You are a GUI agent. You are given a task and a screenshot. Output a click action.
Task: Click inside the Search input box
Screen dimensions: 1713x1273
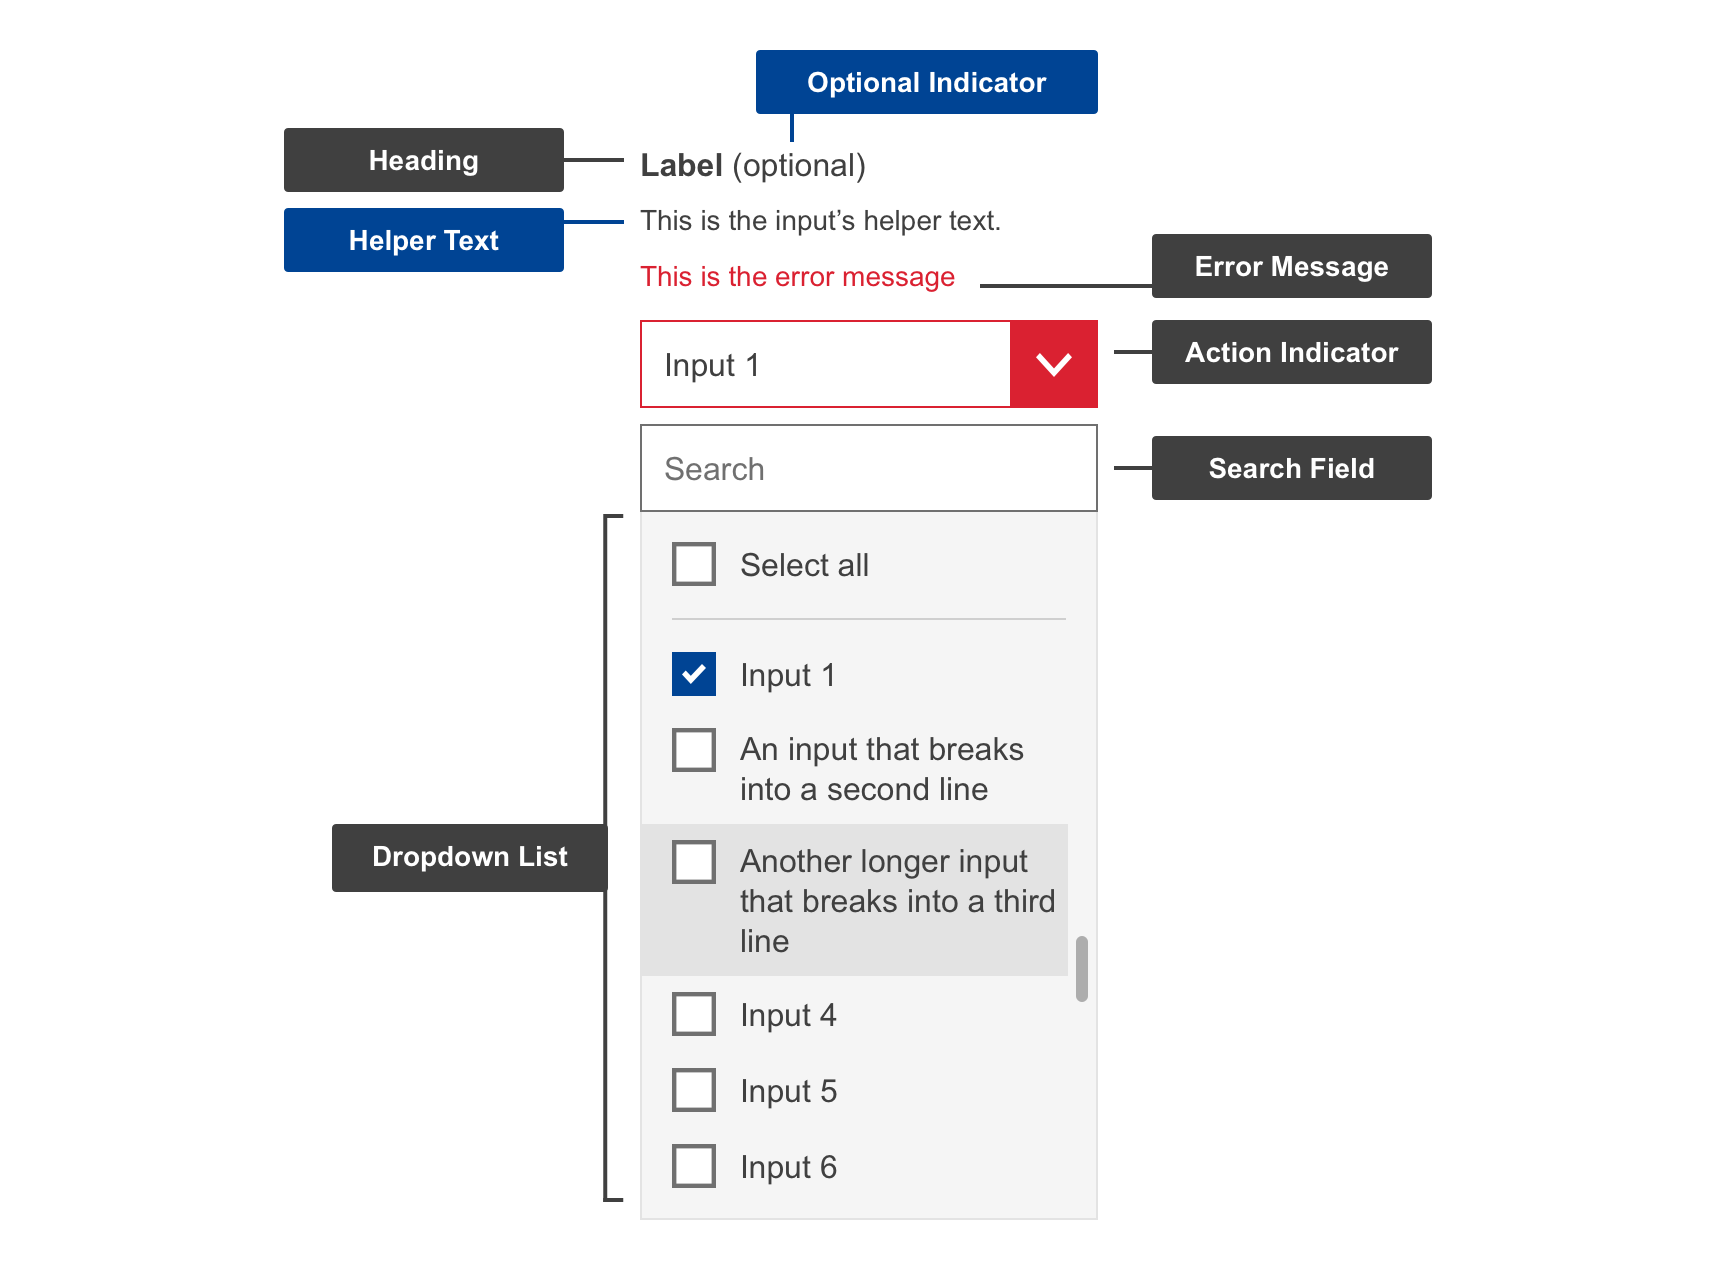[x=868, y=468]
